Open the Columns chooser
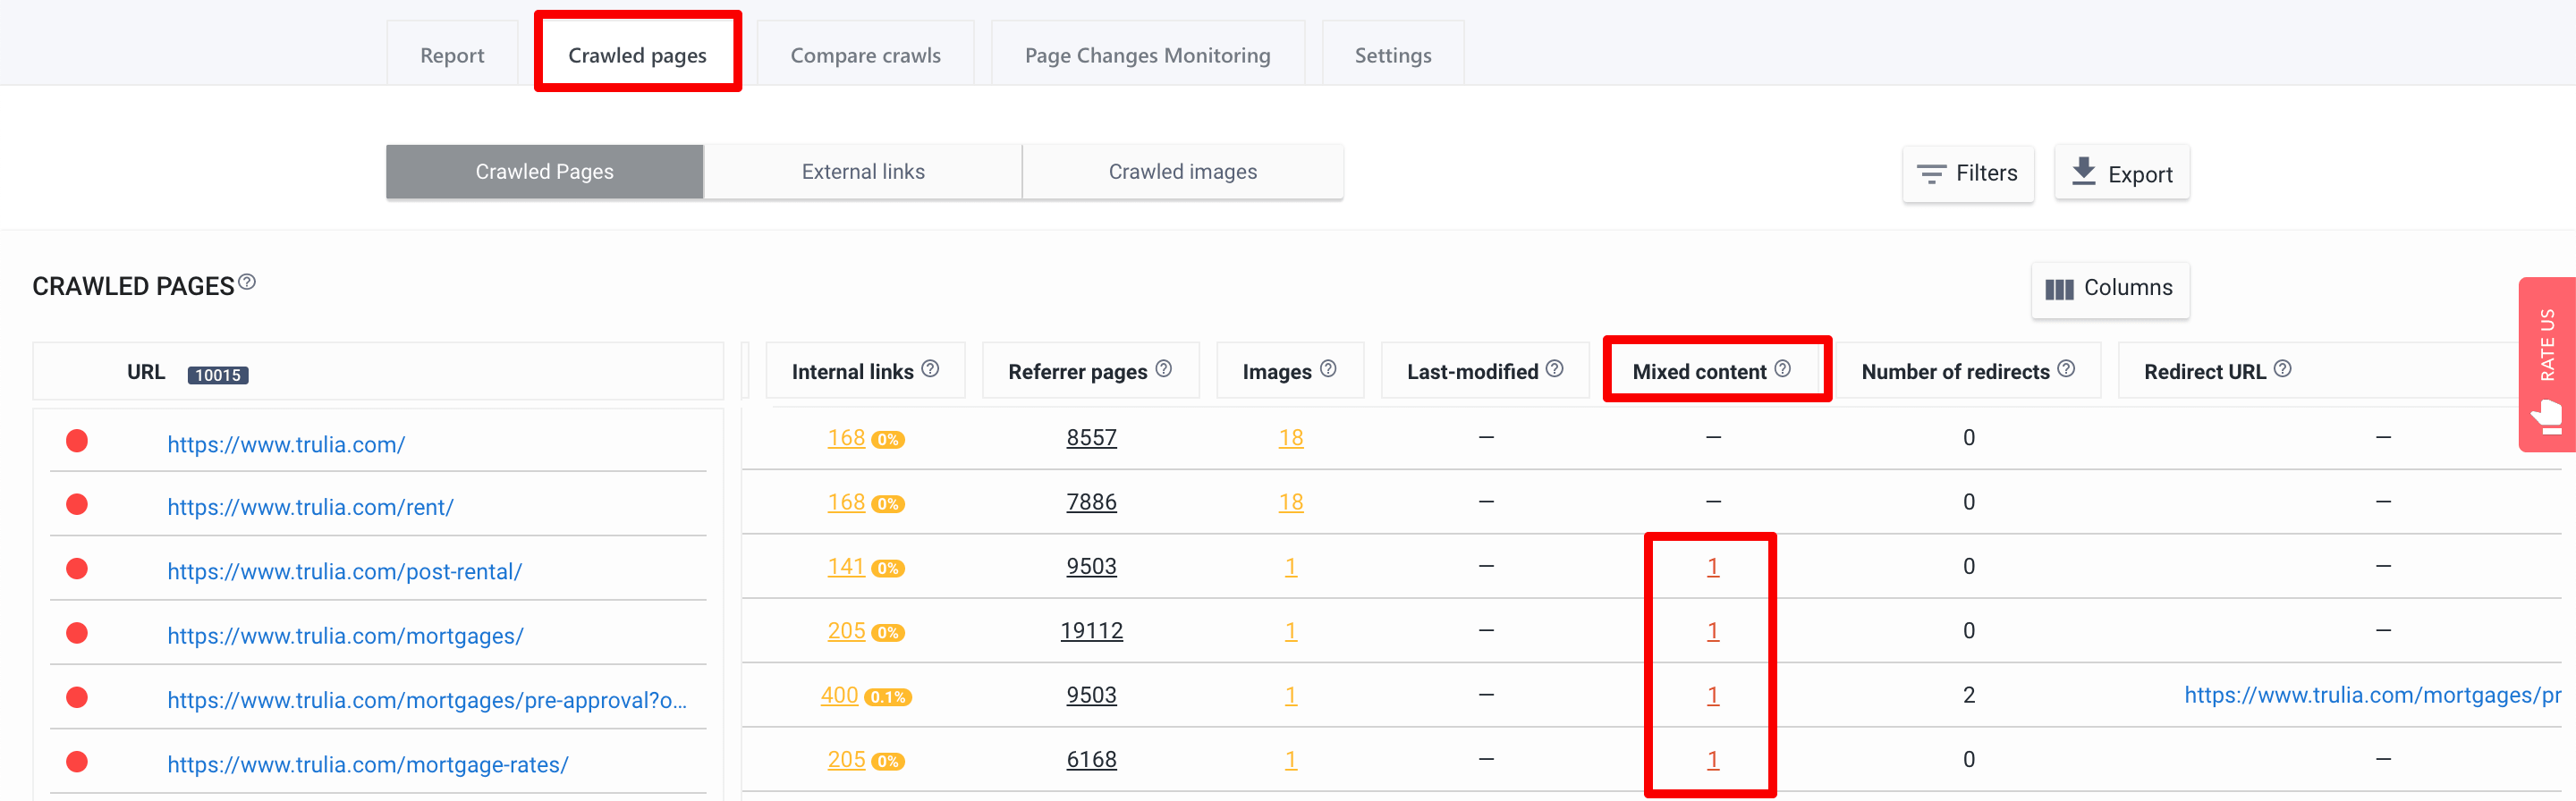 [x=2110, y=288]
